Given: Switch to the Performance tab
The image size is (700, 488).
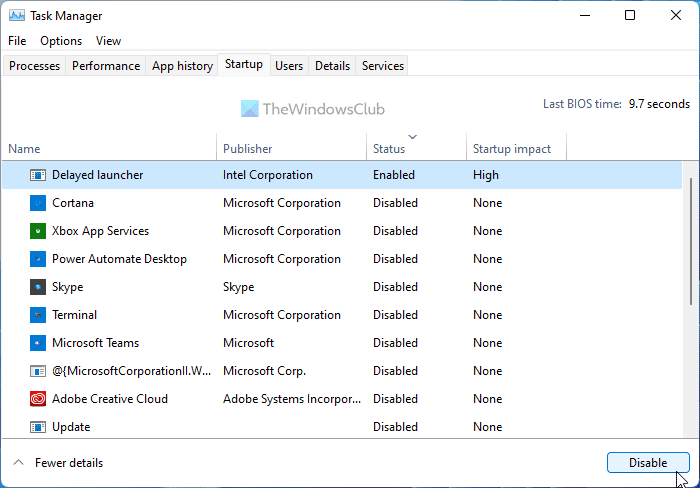Looking at the screenshot, I should (106, 66).
